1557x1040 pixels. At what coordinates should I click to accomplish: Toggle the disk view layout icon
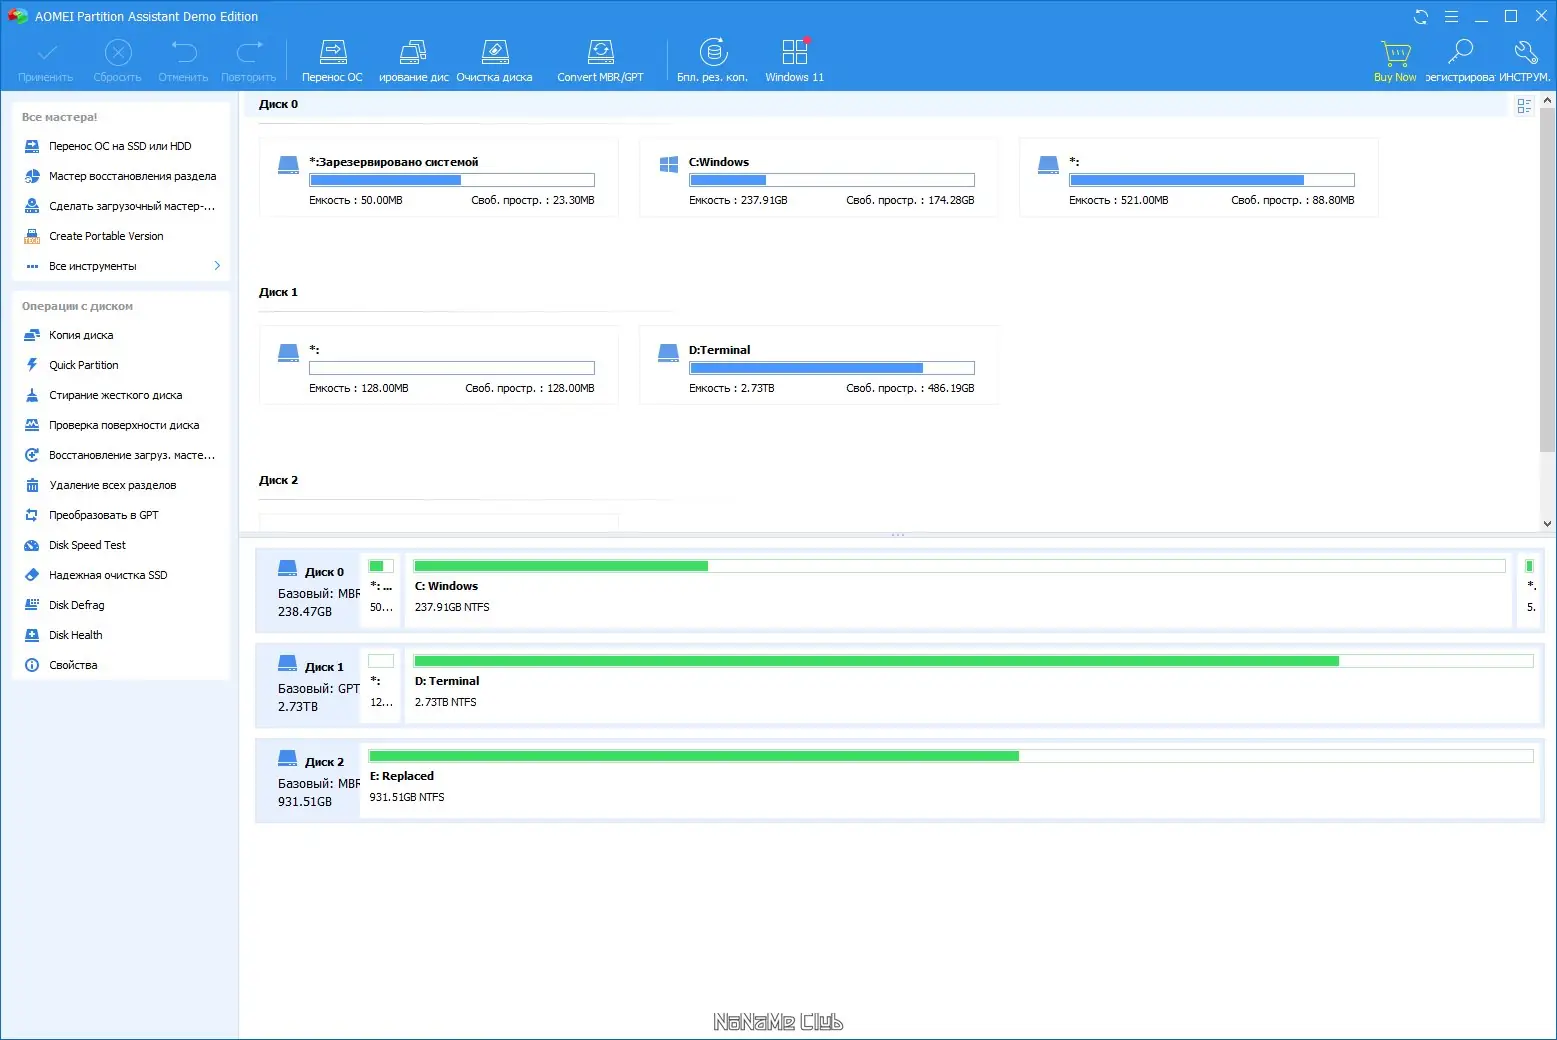click(x=1524, y=106)
